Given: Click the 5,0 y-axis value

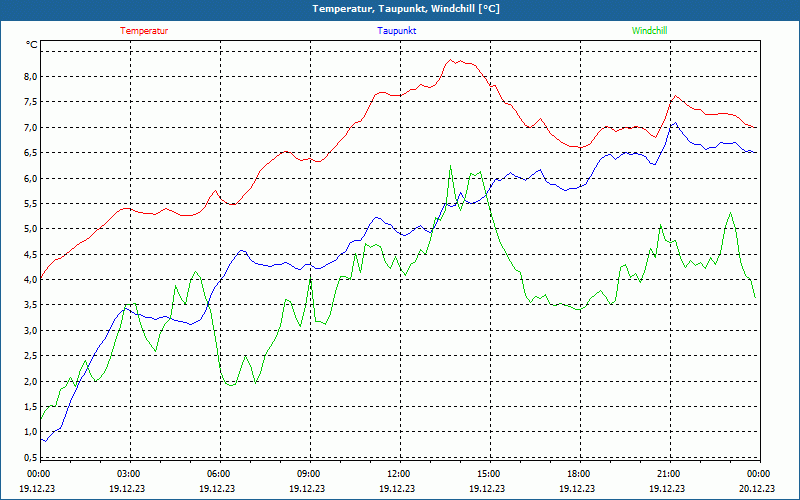Looking at the screenshot, I should coord(32,229).
